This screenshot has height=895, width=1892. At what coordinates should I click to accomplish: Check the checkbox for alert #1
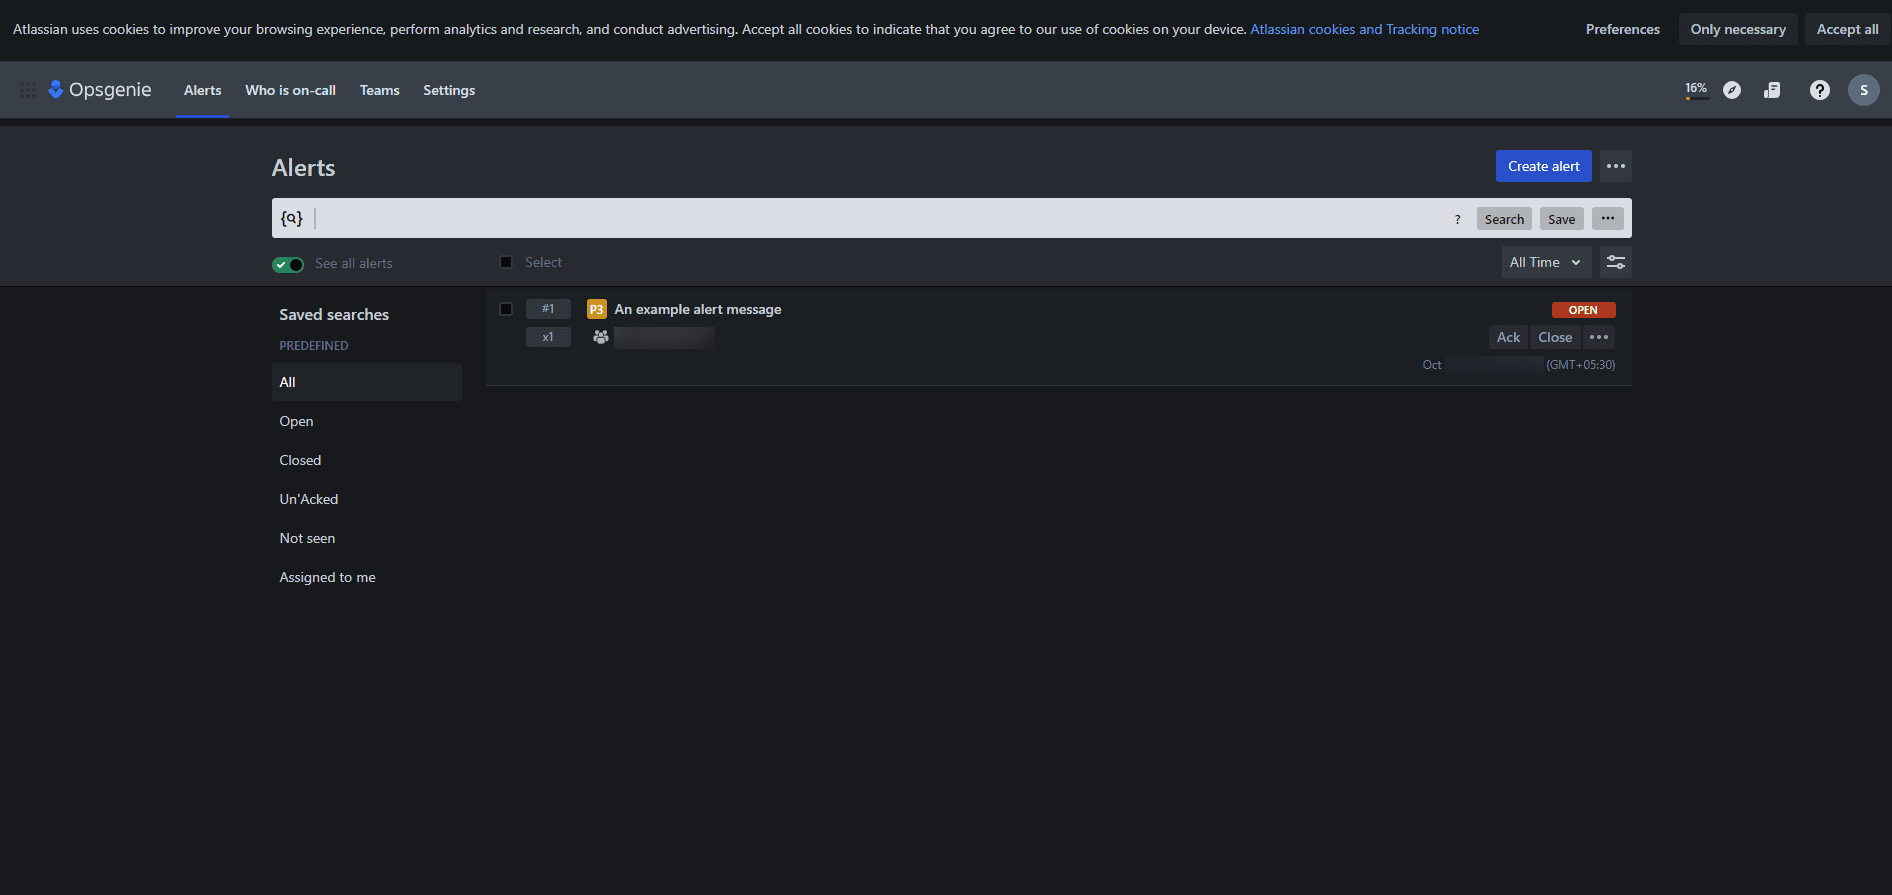[x=506, y=309]
